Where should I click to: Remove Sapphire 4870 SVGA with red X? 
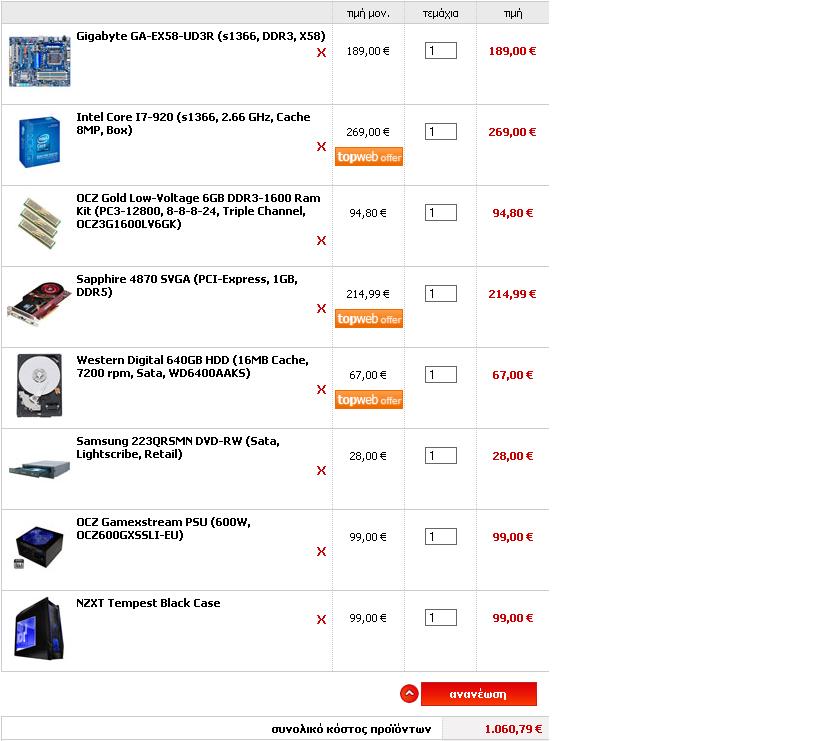tap(321, 309)
